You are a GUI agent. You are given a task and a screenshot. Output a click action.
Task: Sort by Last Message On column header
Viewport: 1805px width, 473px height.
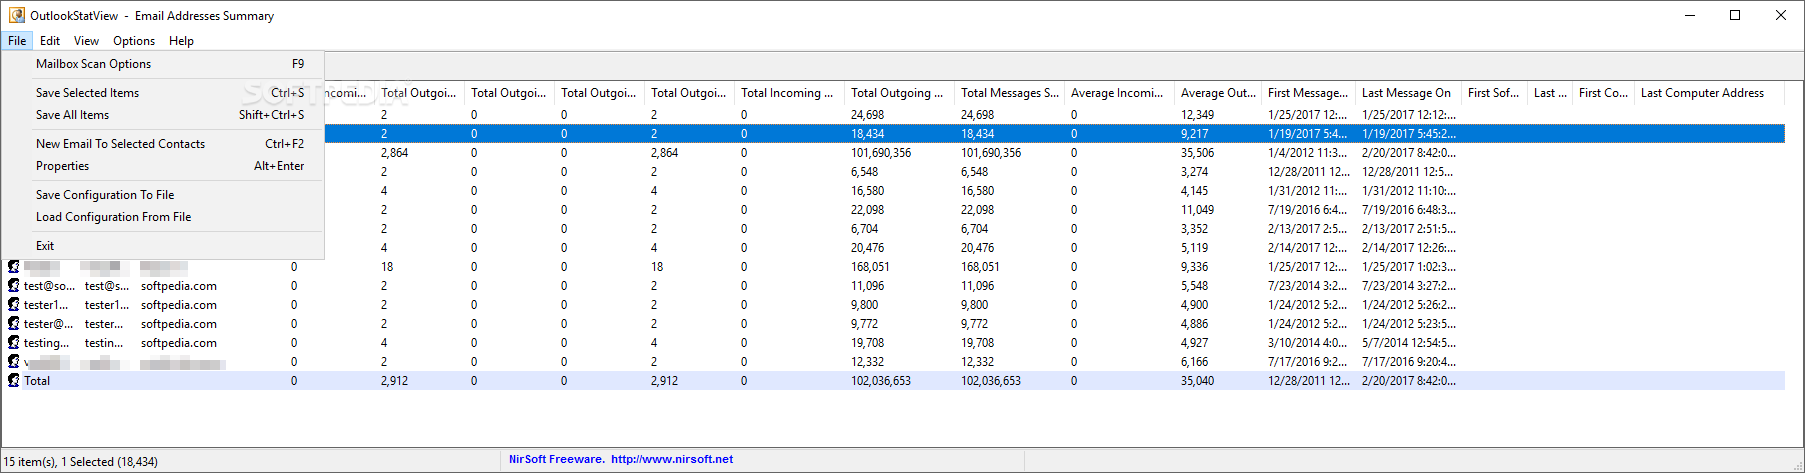[1410, 93]
